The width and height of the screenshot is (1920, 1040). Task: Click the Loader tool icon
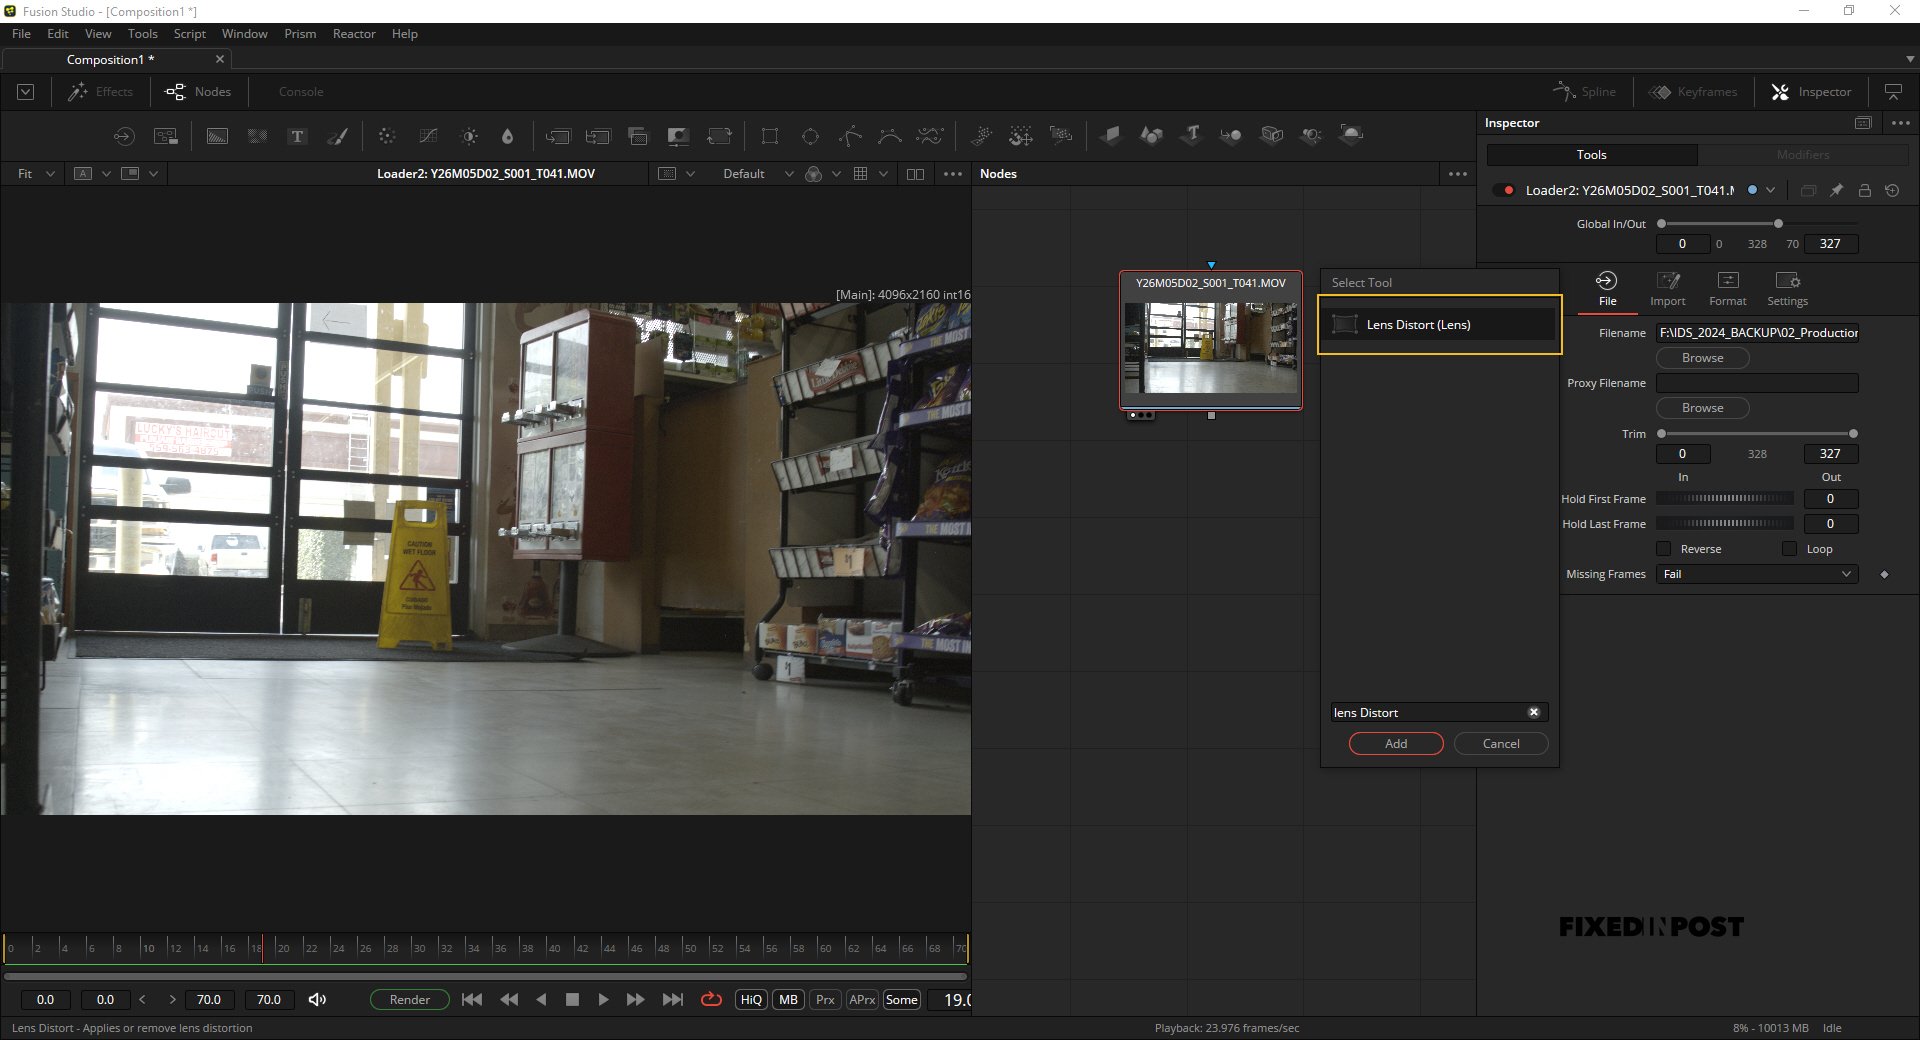124,136
